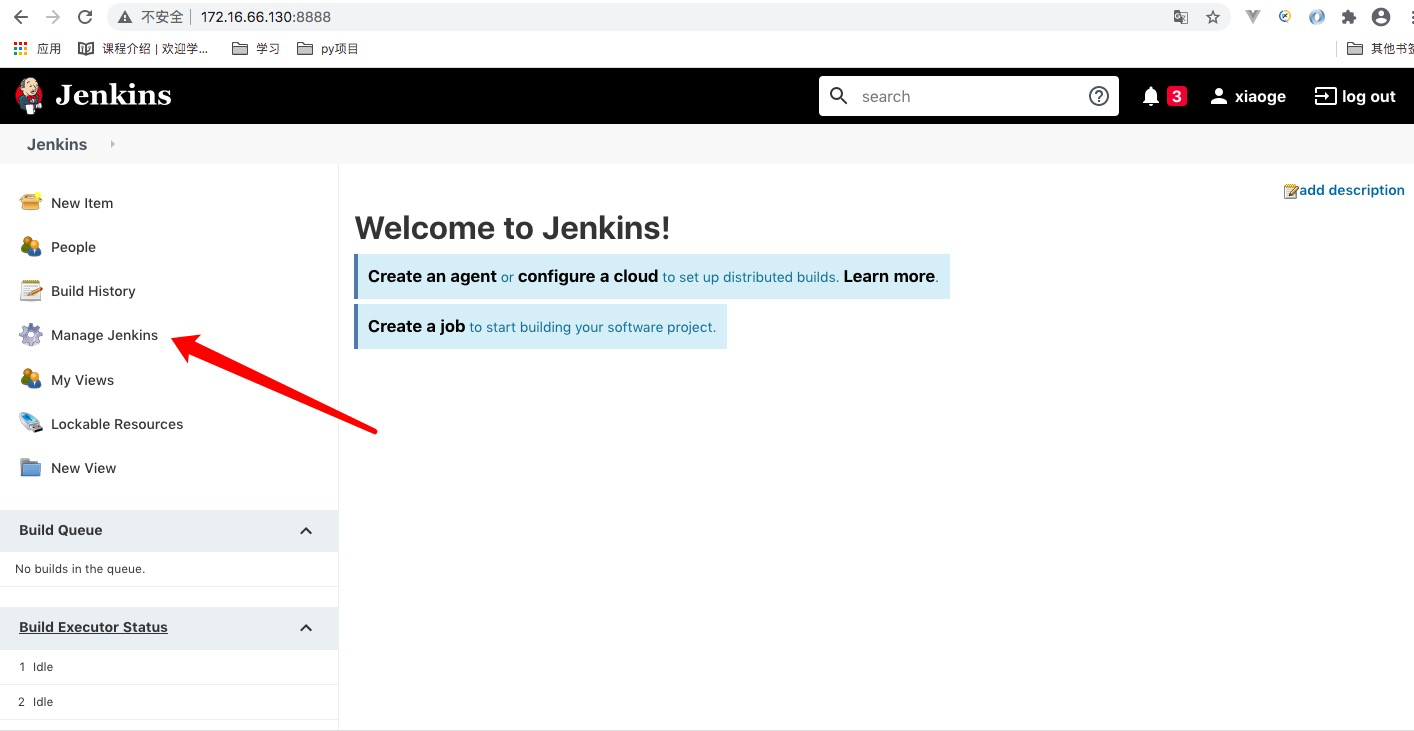Go to My Views
The height and width of the screenshot is (731, 1414).
pyautogui.click(x=82, y=380)
